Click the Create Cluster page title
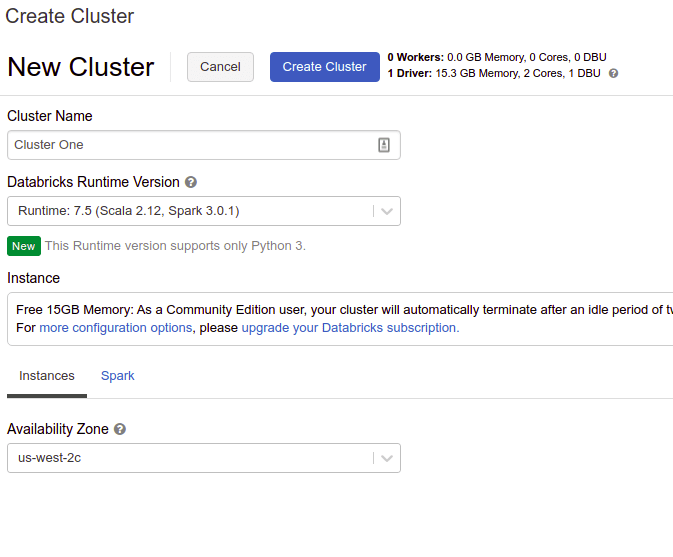Viewport: 673px width, 557px height. pyautogui.click(x=70, y=16)
